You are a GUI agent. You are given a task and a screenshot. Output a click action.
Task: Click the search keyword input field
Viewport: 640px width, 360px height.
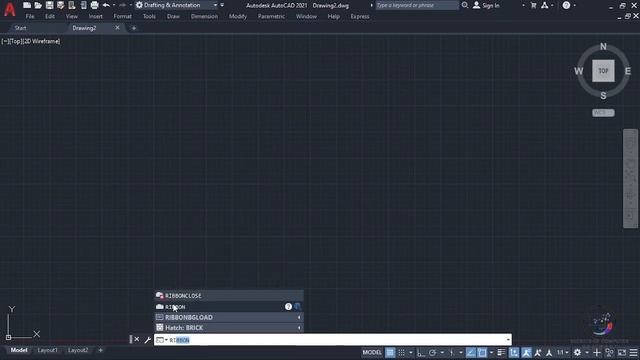coord(417,5)
